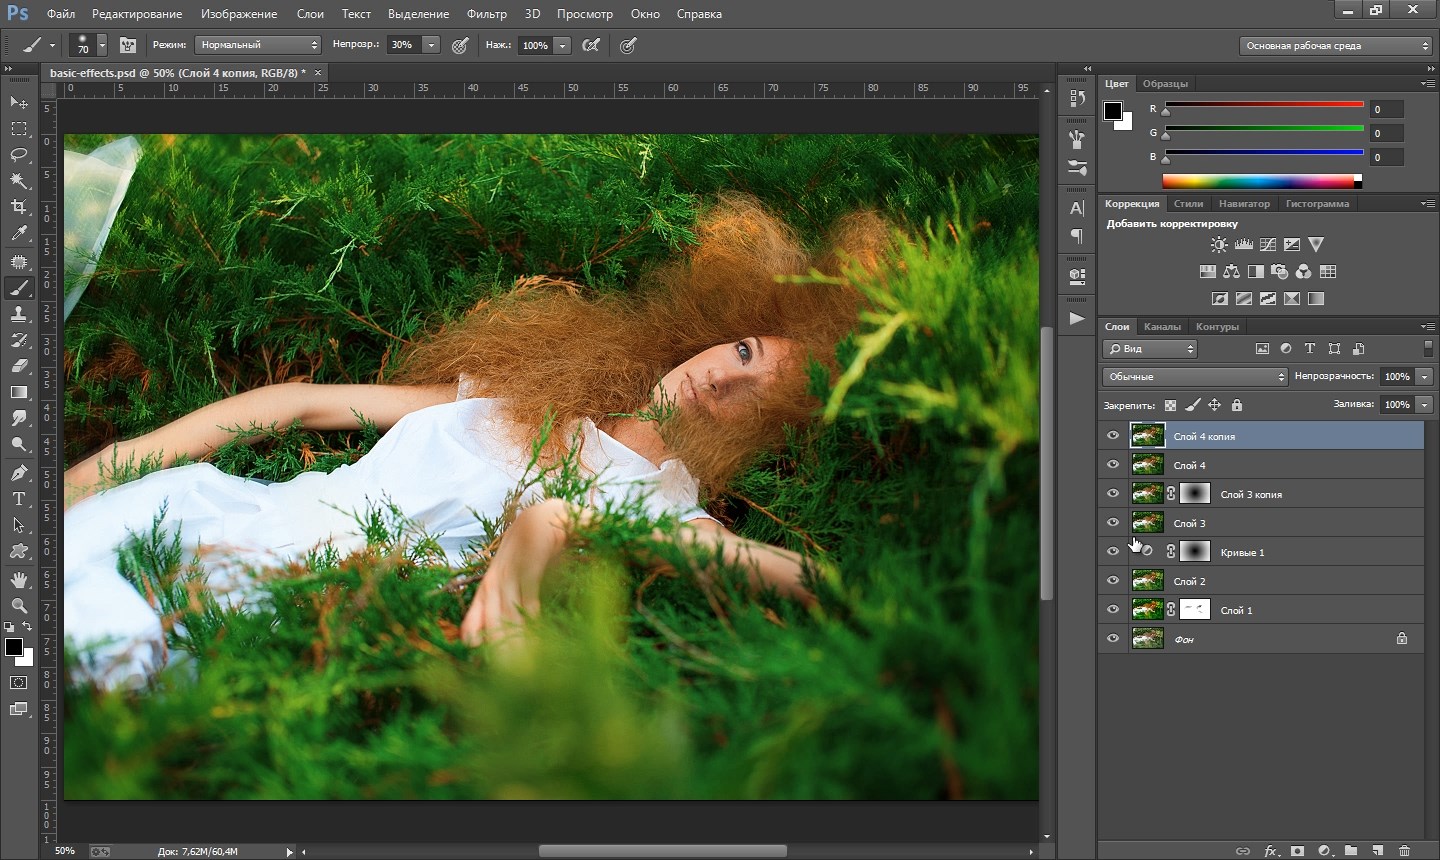Open the layer blend mode Обычные dropdown
The height and width of the screenshot is (860, 1440).
(x=1195, y=377)
